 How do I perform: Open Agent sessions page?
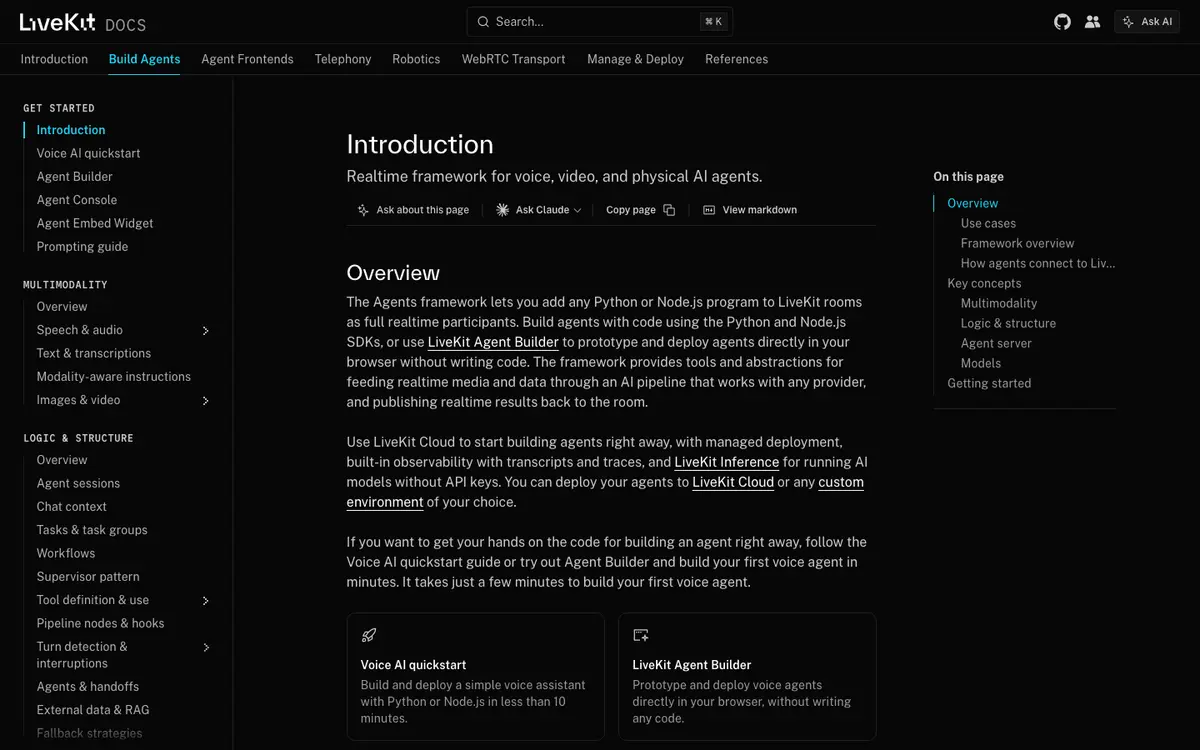(78, 483)
